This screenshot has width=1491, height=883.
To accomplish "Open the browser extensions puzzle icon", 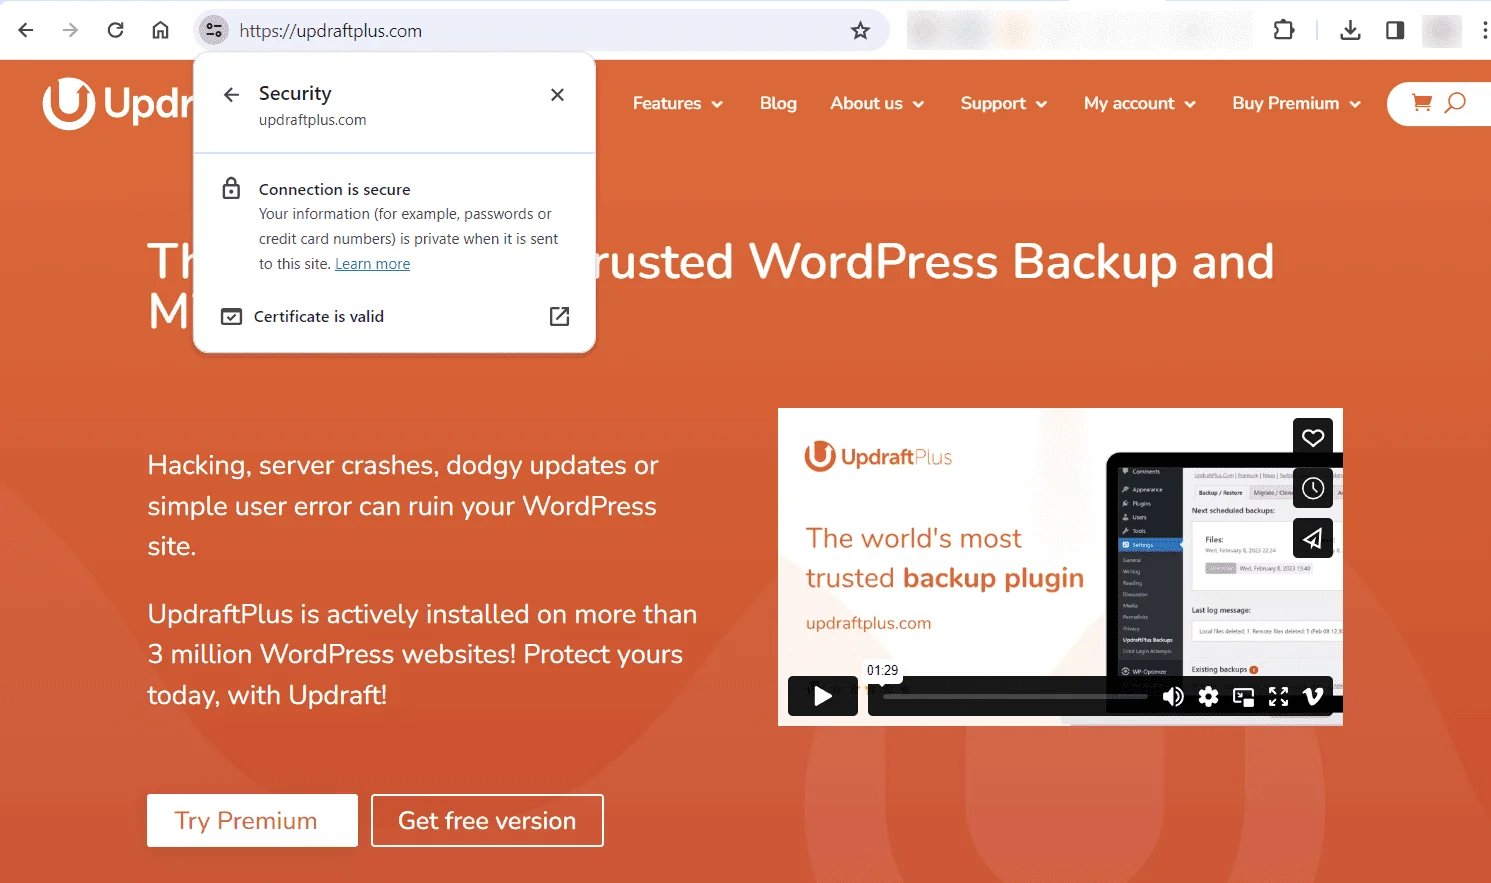I will click(1284, 30).
